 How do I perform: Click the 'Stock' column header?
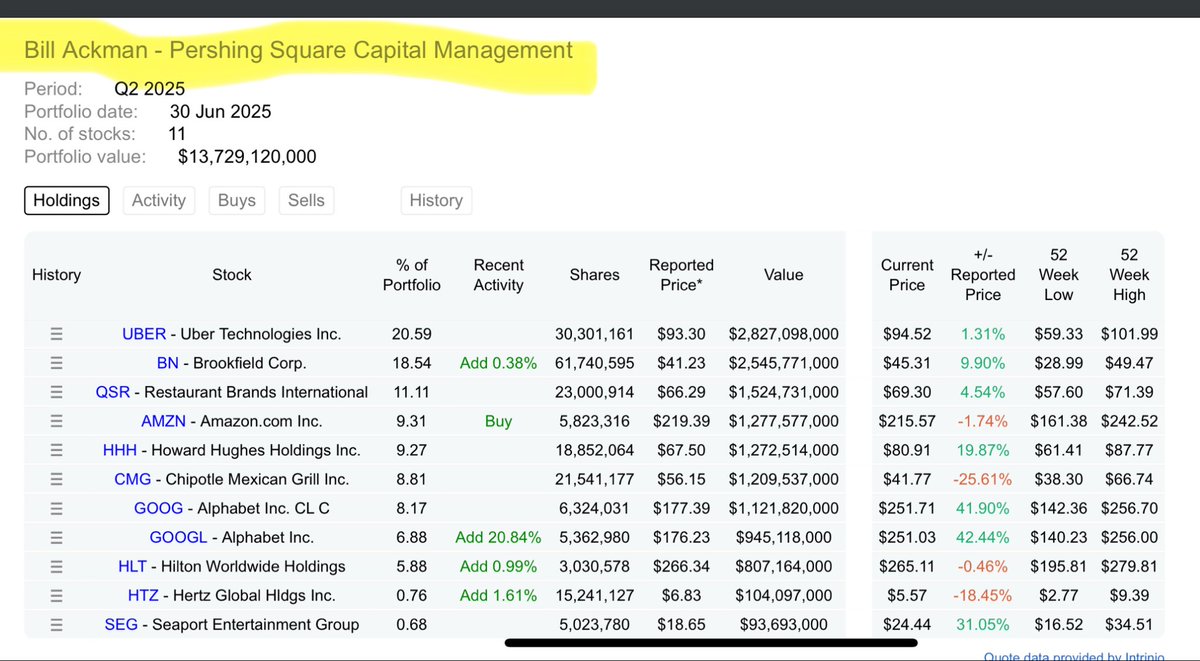coord(232,275)
